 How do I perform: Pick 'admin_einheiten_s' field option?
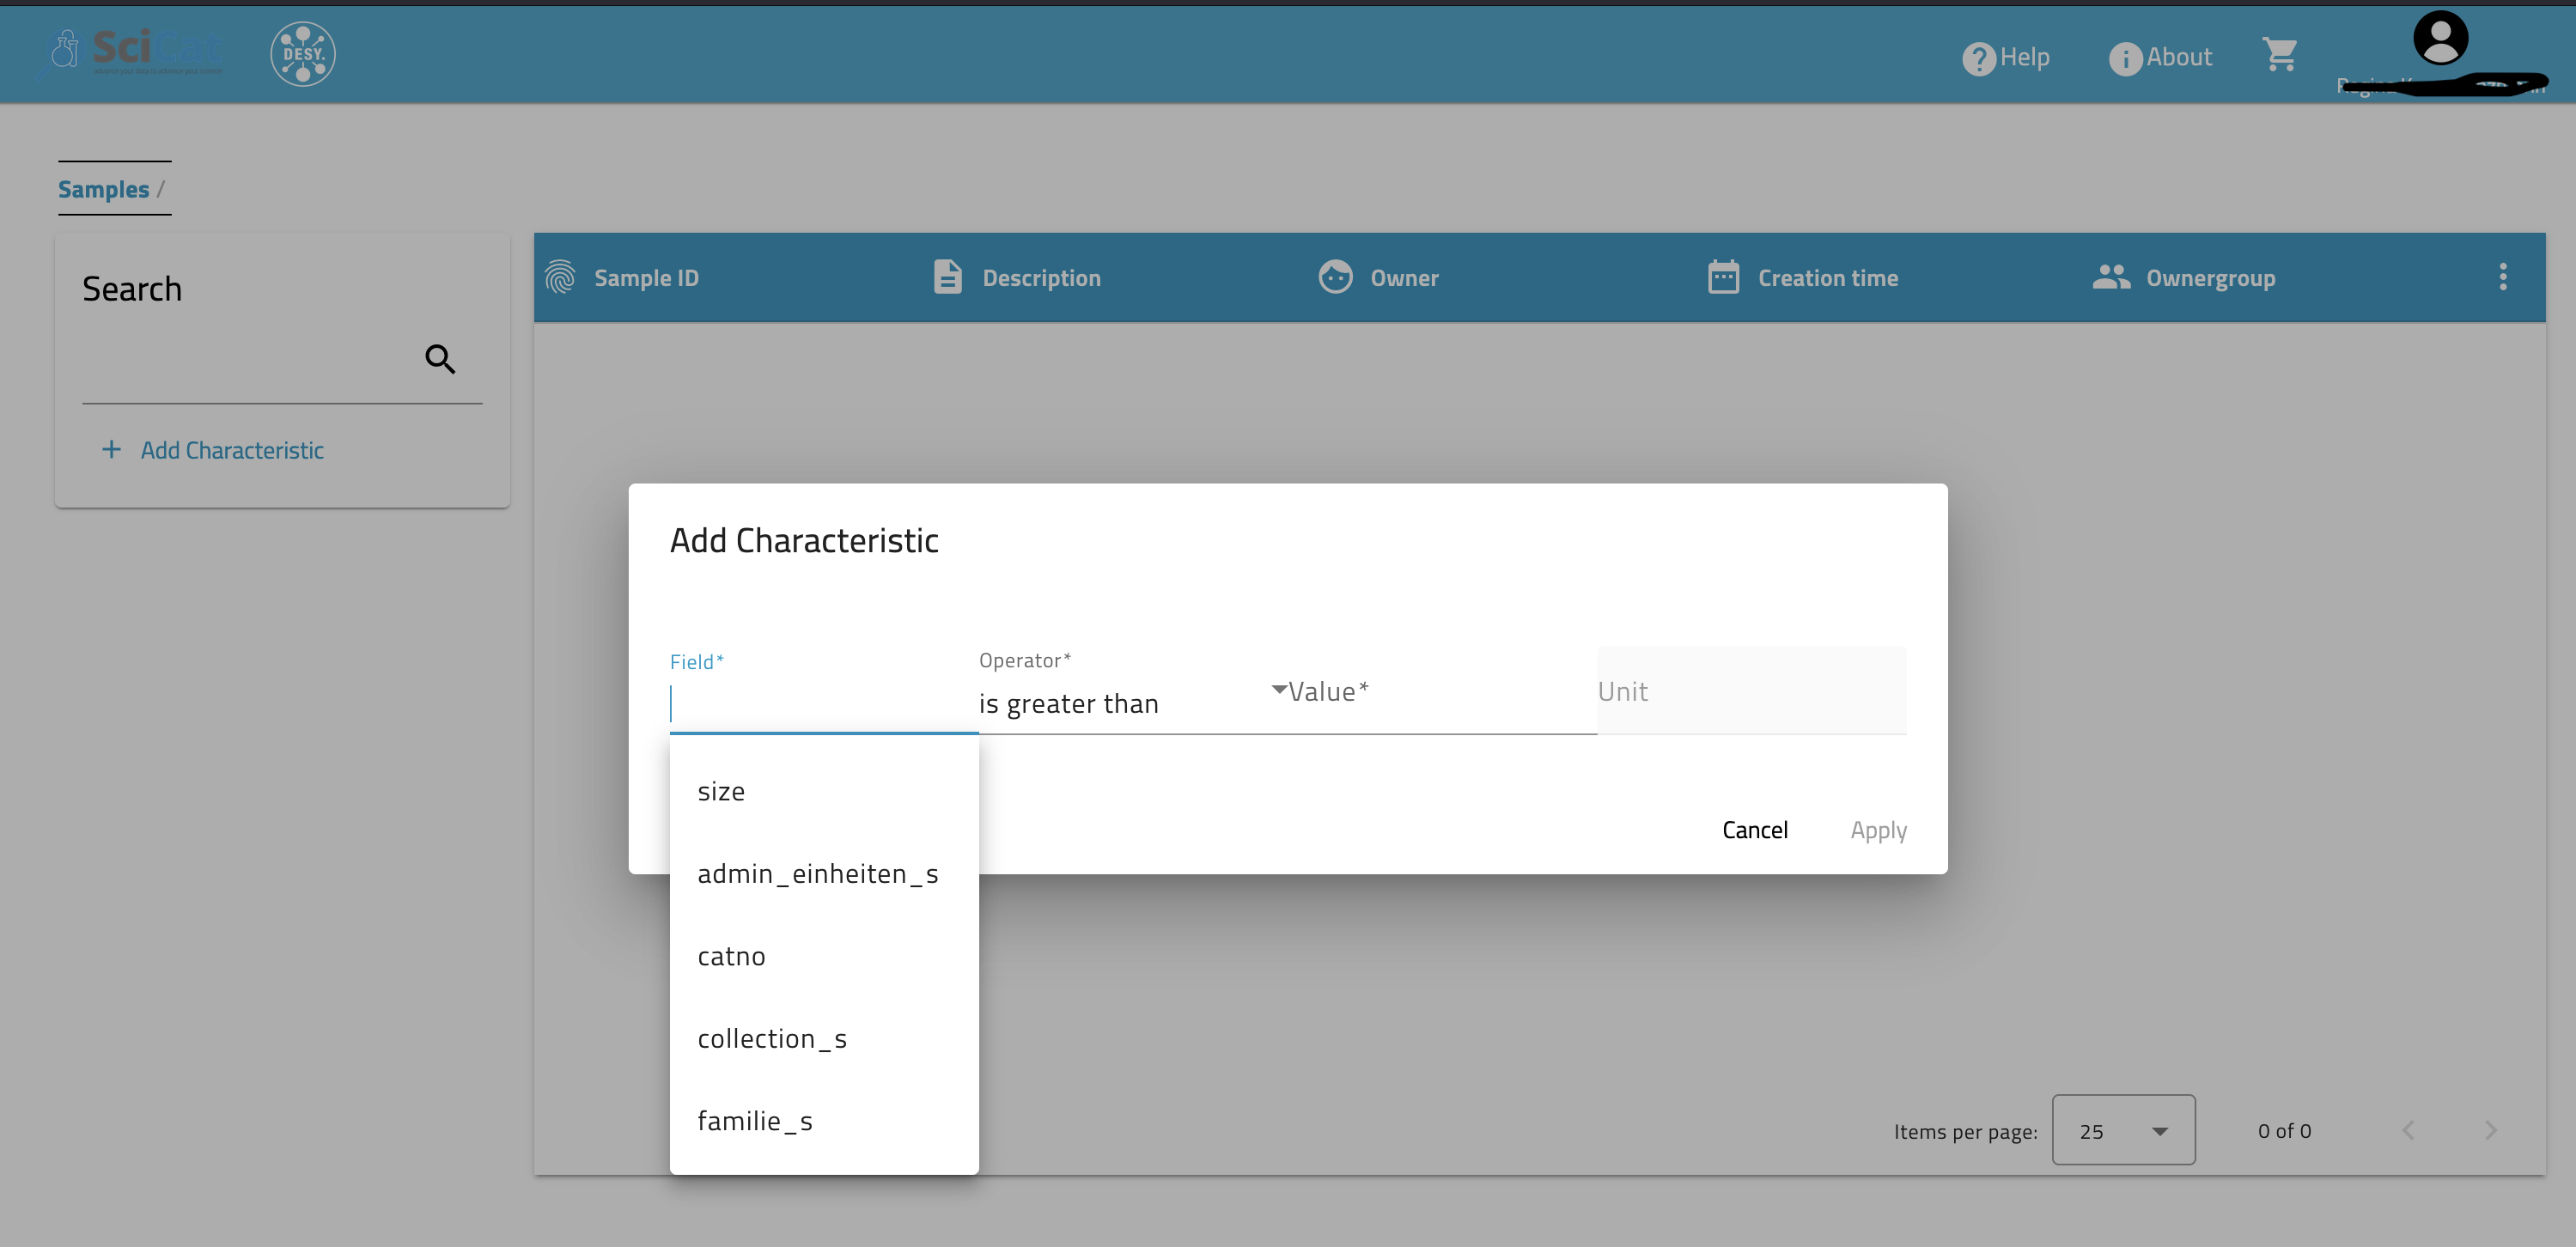coord(817,874)
